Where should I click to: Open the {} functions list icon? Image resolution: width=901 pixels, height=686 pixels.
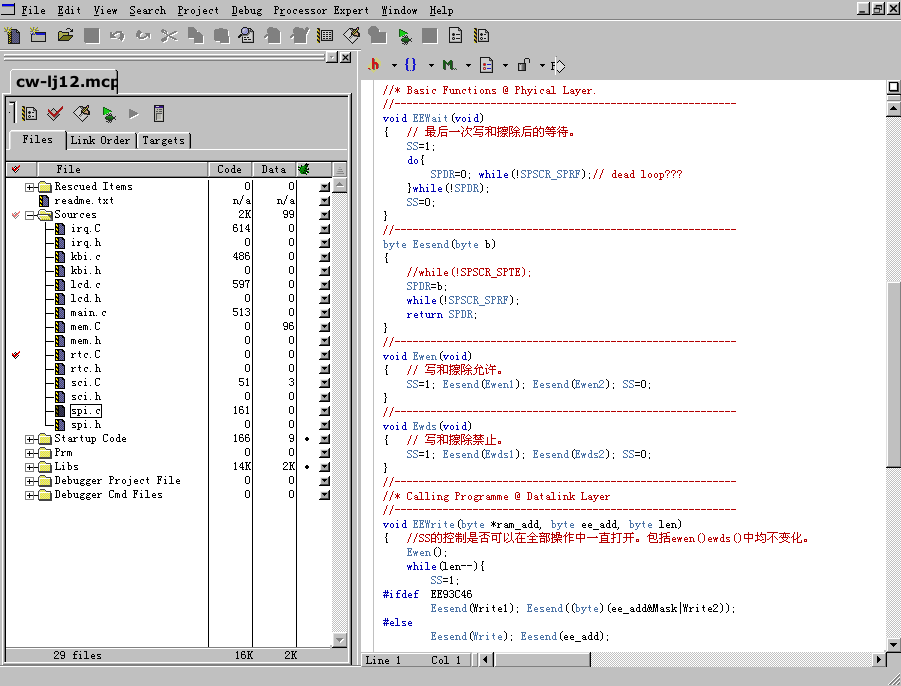410,65
